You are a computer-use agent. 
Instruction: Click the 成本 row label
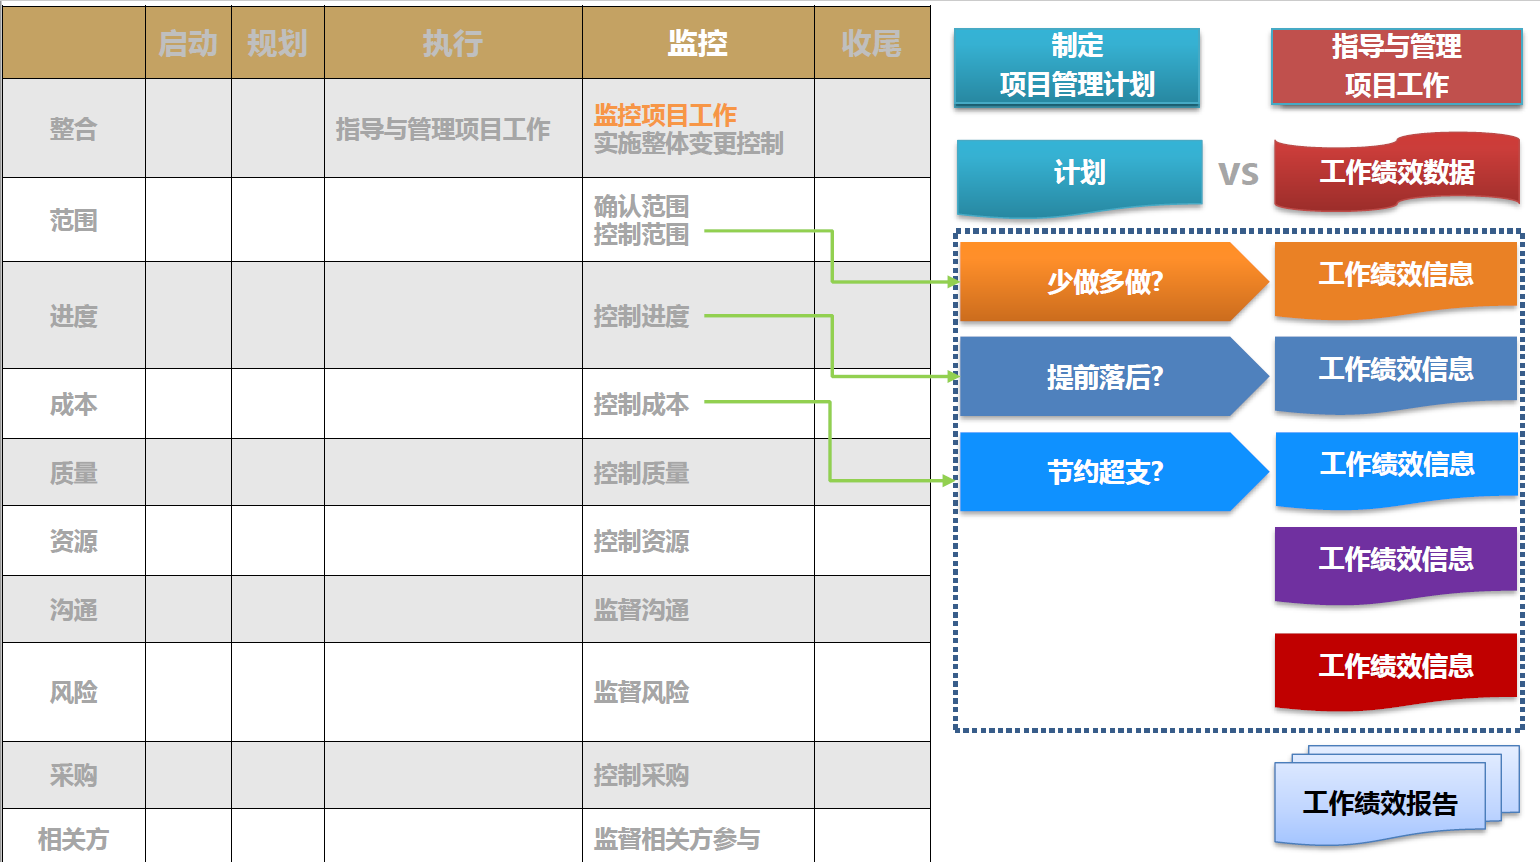point(74,404)
